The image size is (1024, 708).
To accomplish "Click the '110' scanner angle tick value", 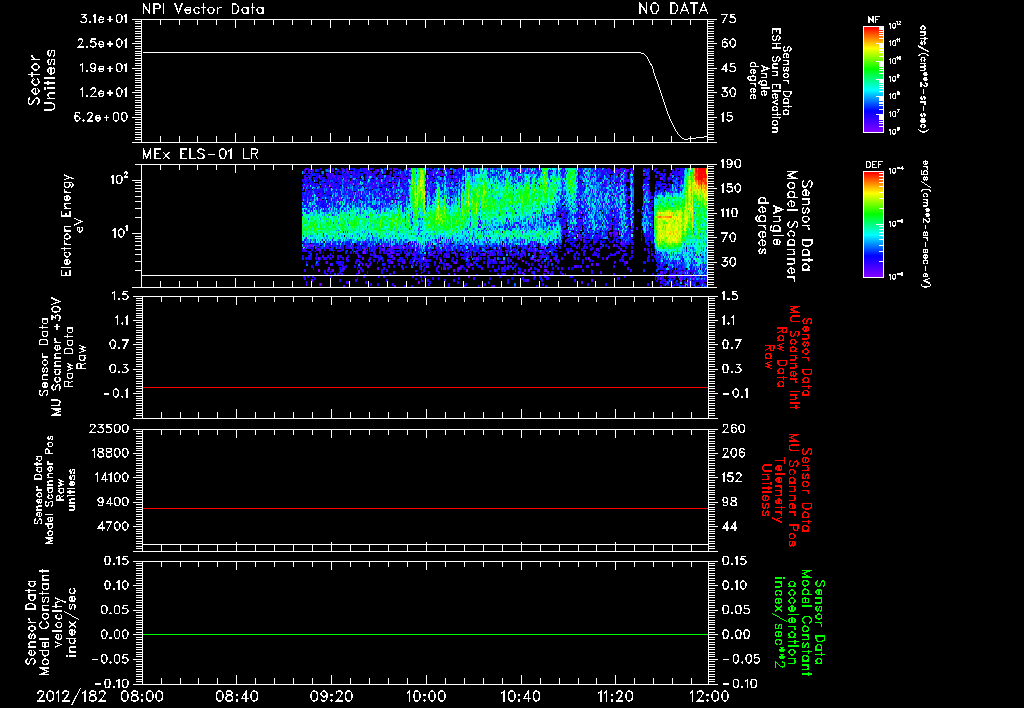I will pos(732,213).
